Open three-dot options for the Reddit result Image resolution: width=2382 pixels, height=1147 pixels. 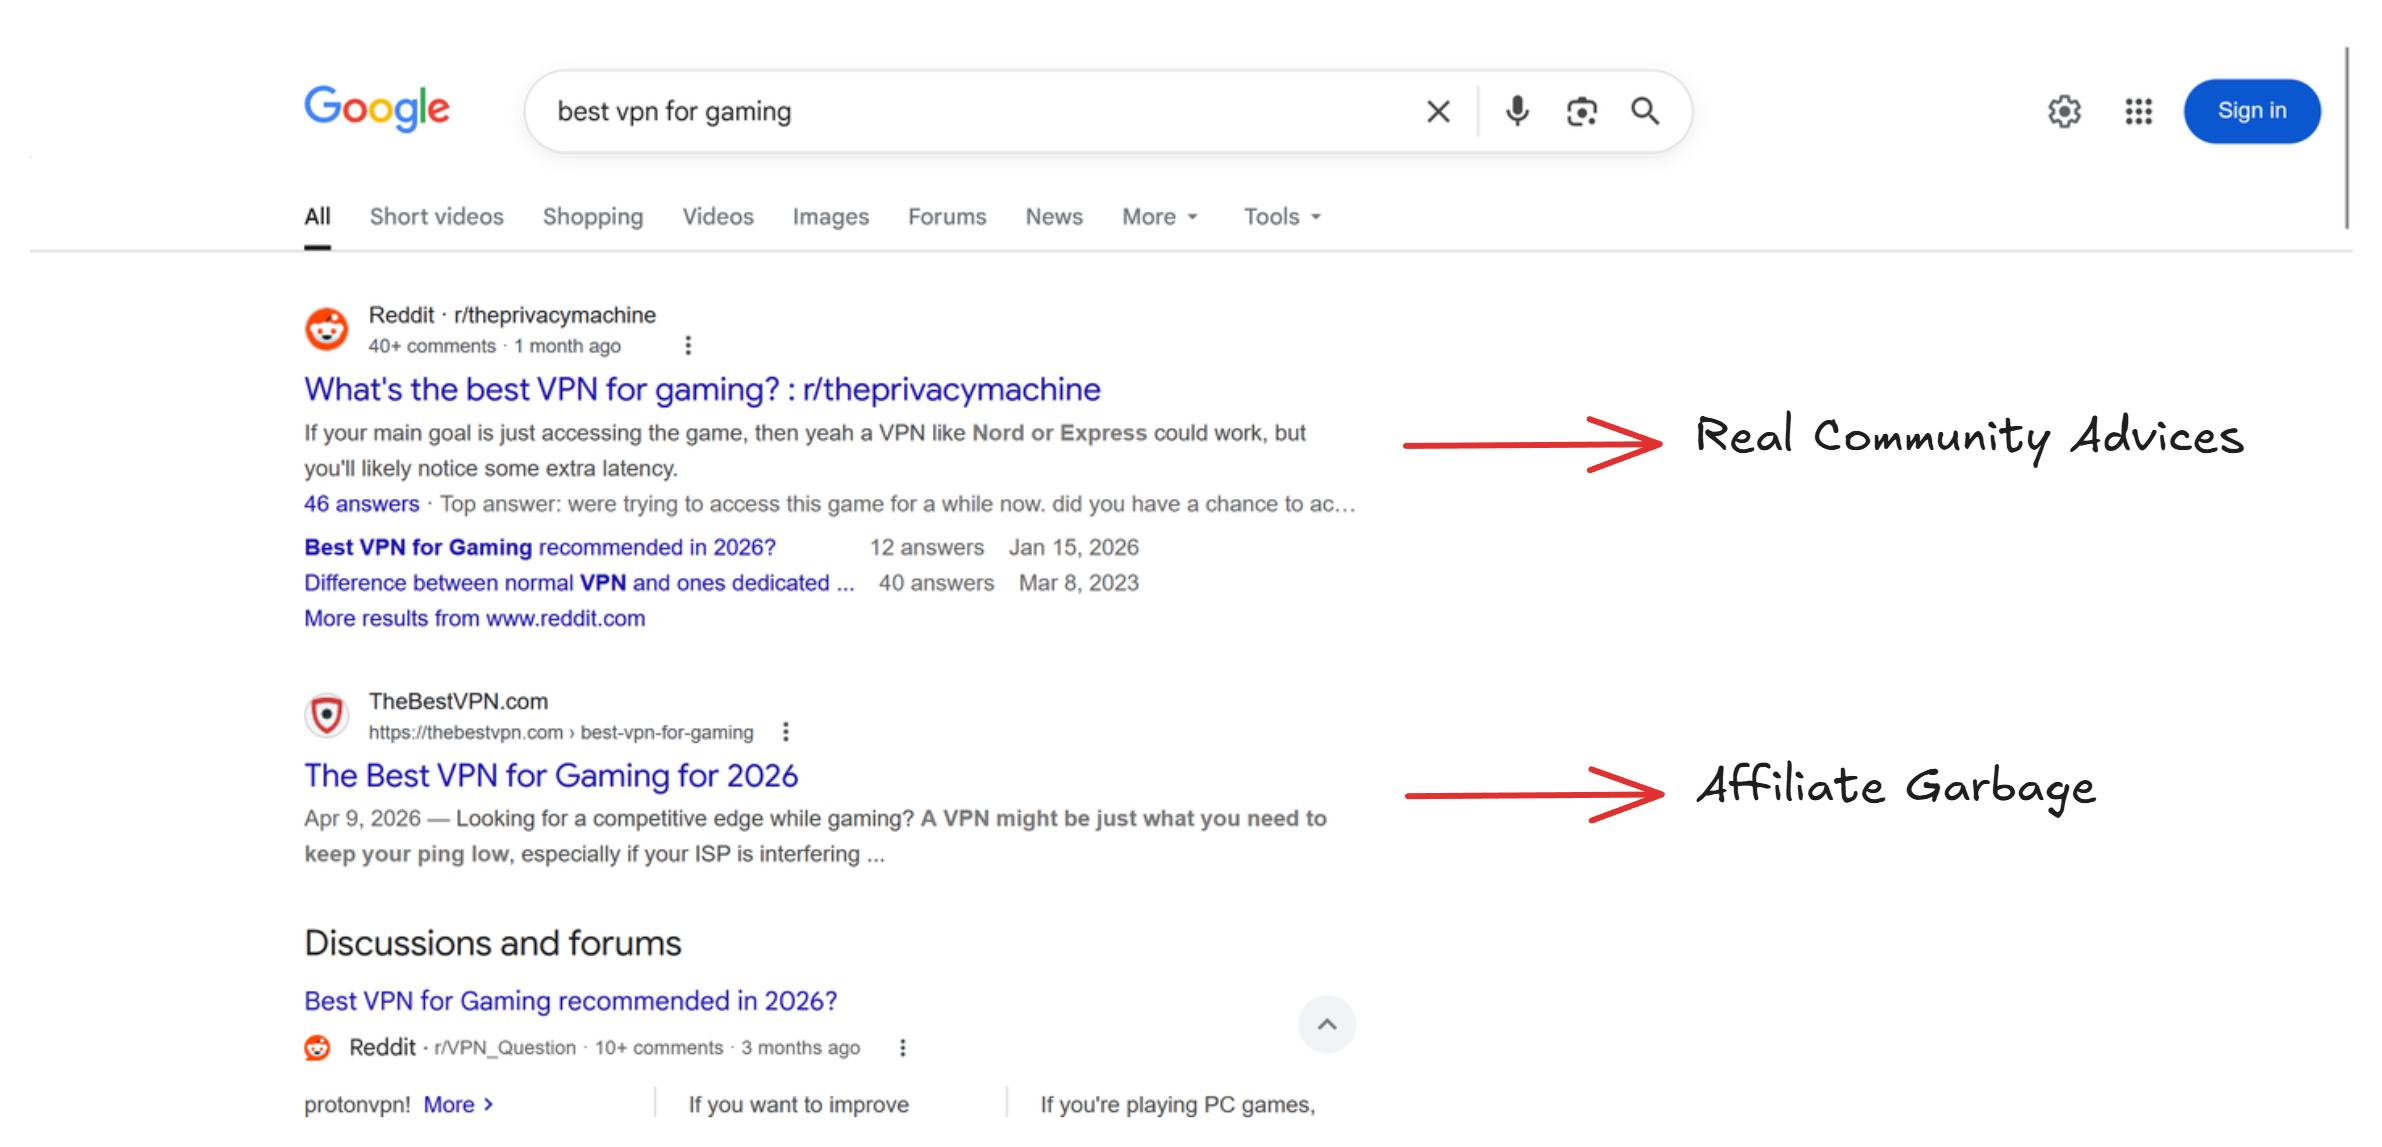click(x=688, y=345)
